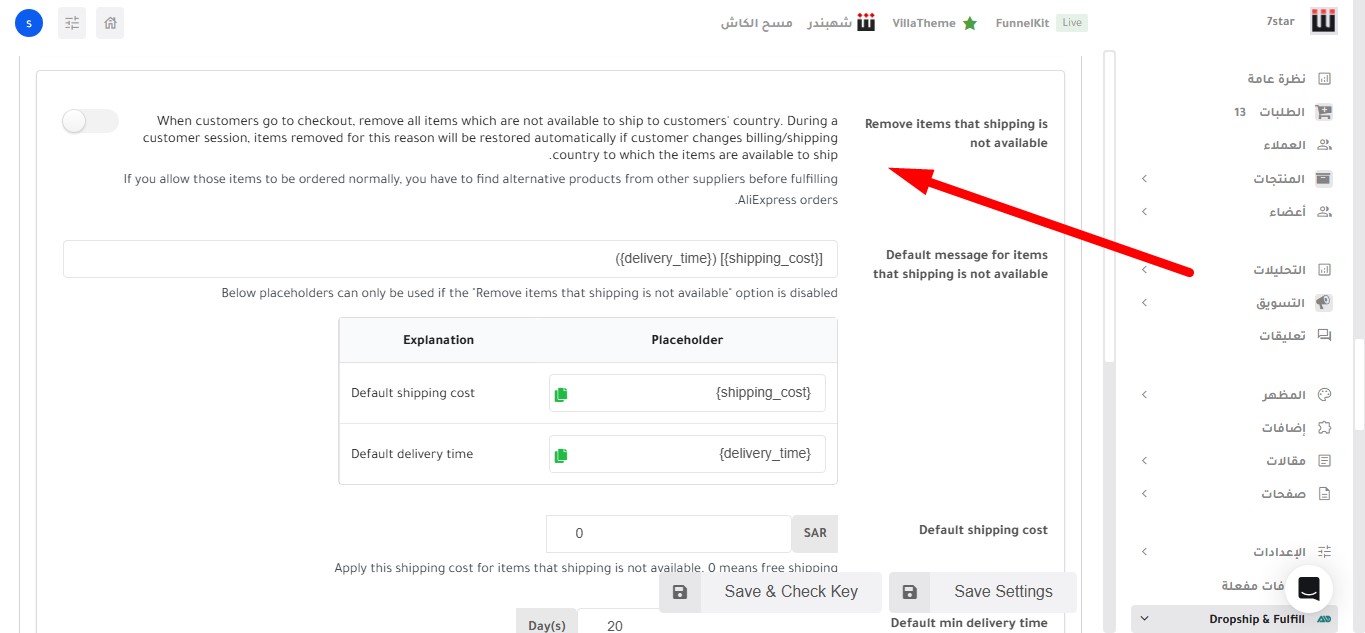Expand the الإعدادات sidebar submenu
Viewport: 1365px width, 633px height.
[x=1145, y=552]
